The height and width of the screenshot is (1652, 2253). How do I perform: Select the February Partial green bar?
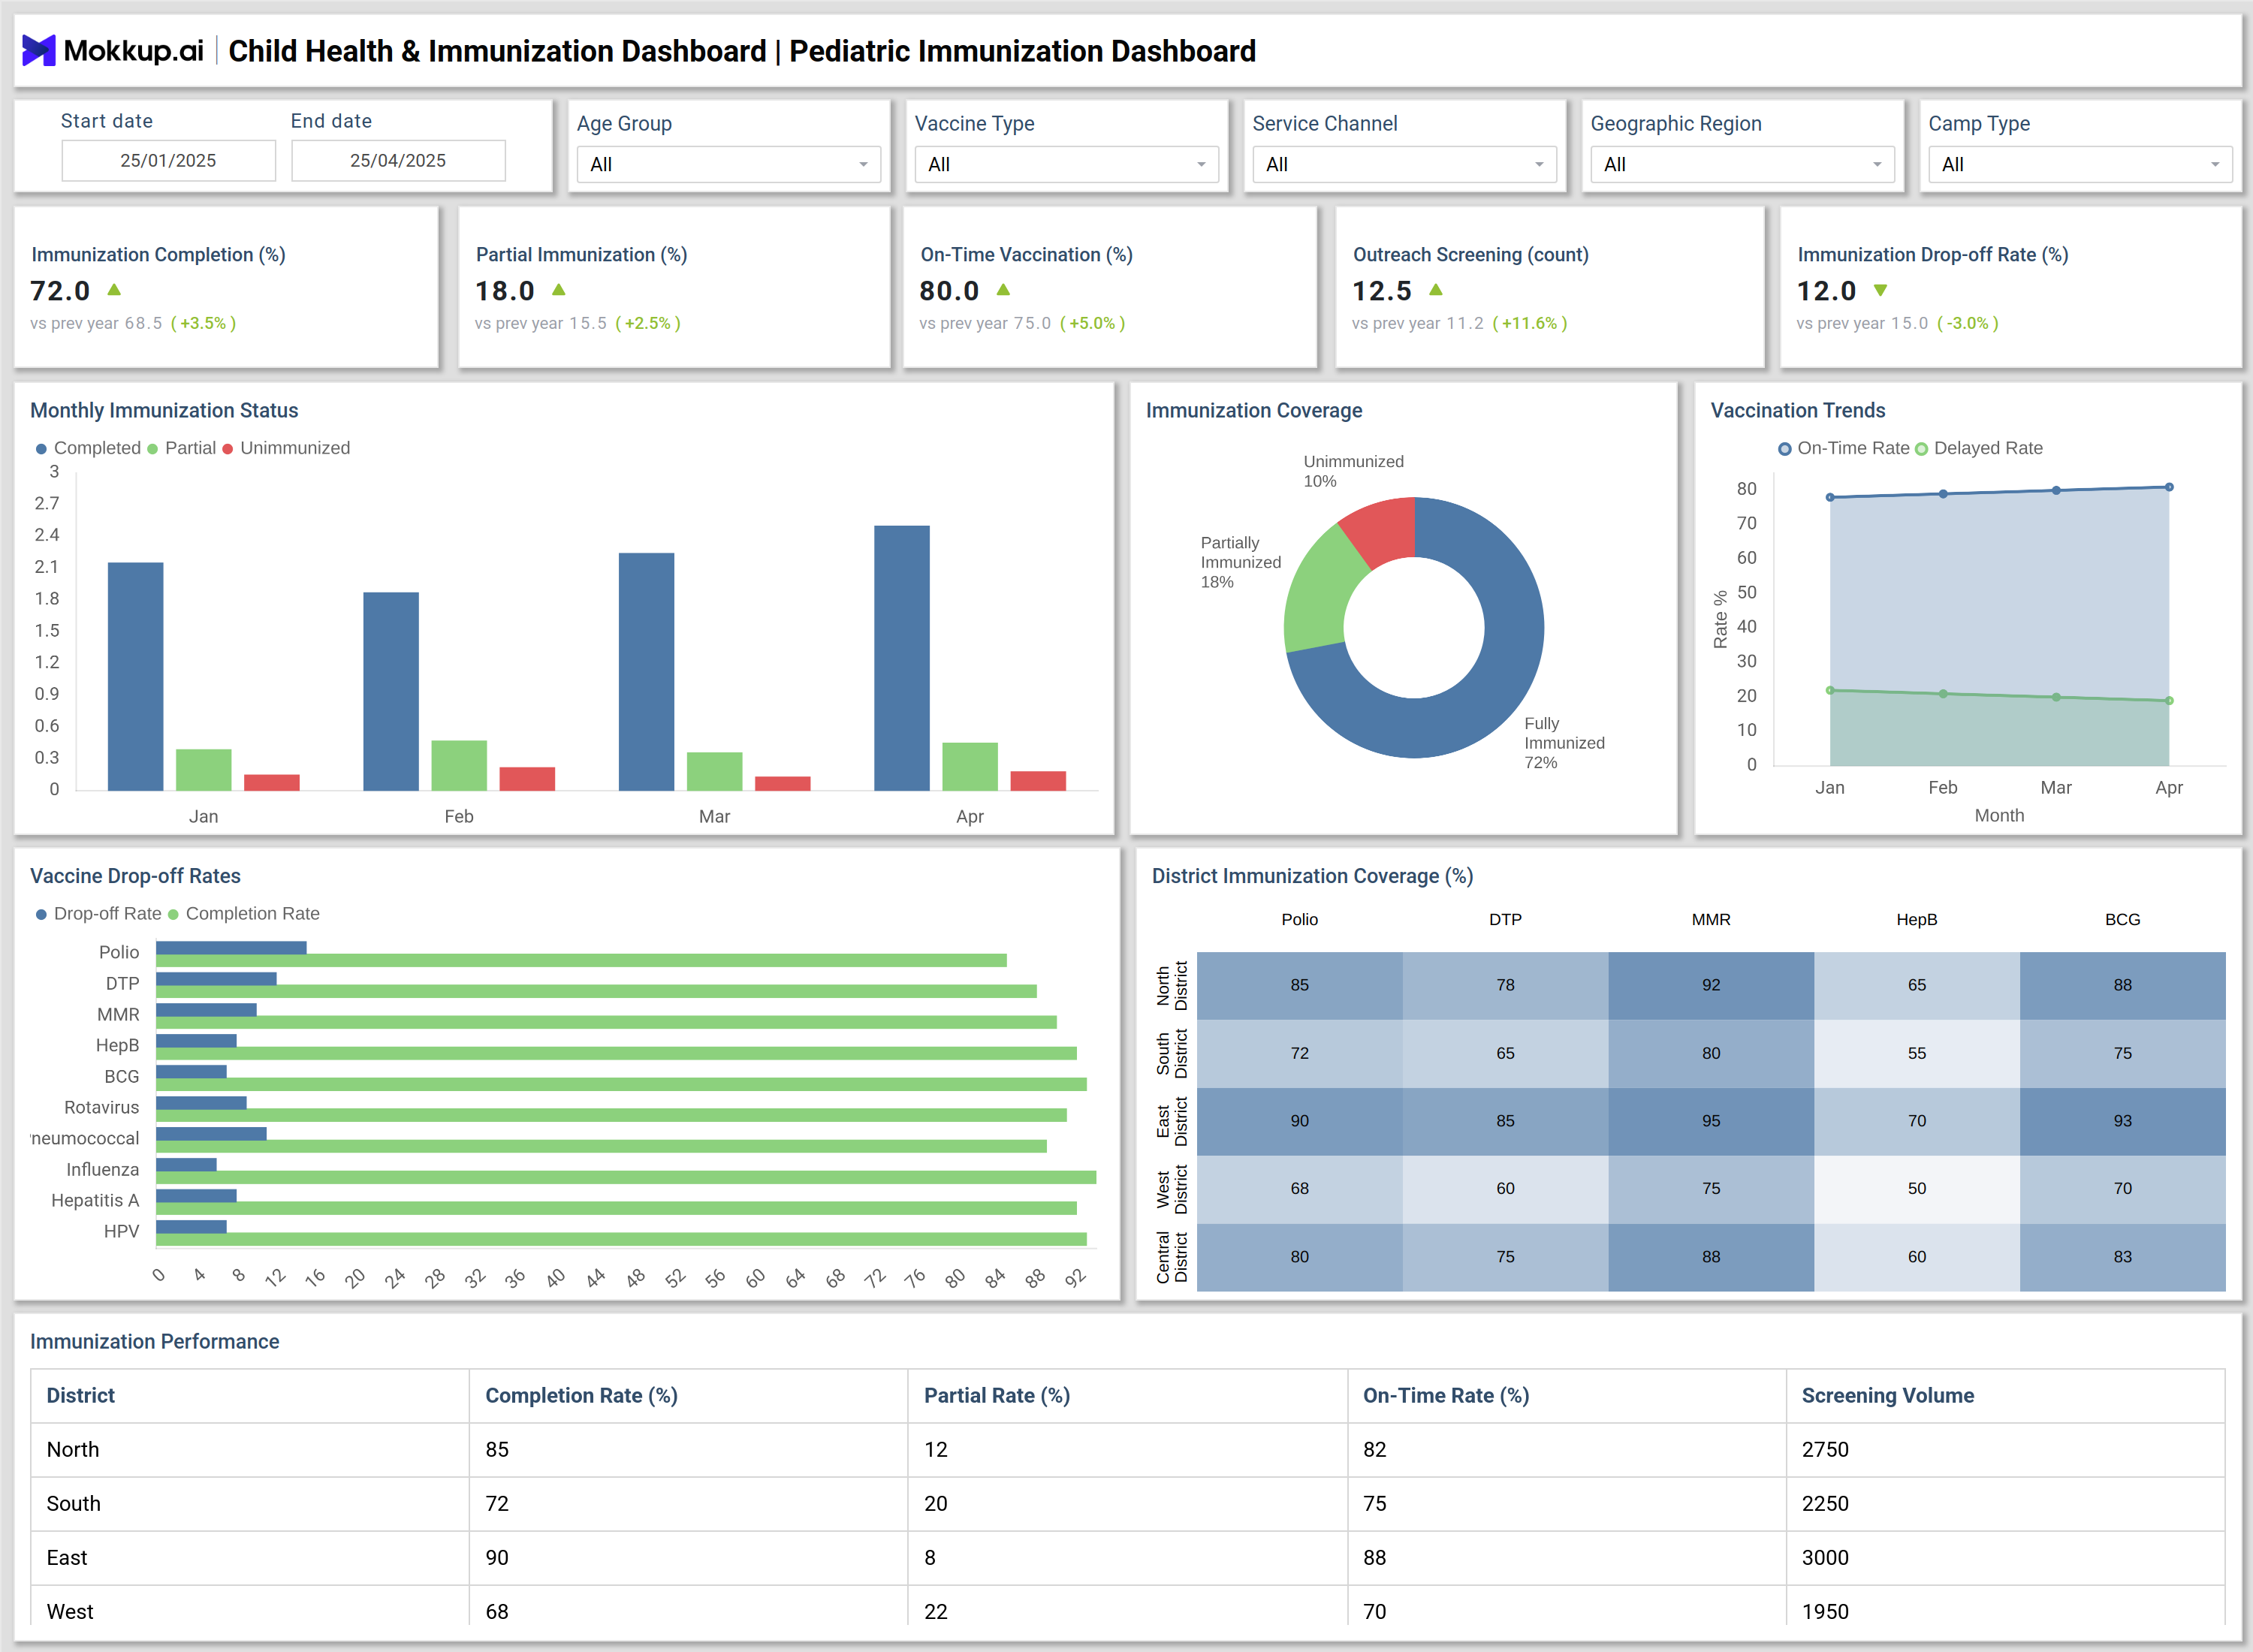click(459, 766)
